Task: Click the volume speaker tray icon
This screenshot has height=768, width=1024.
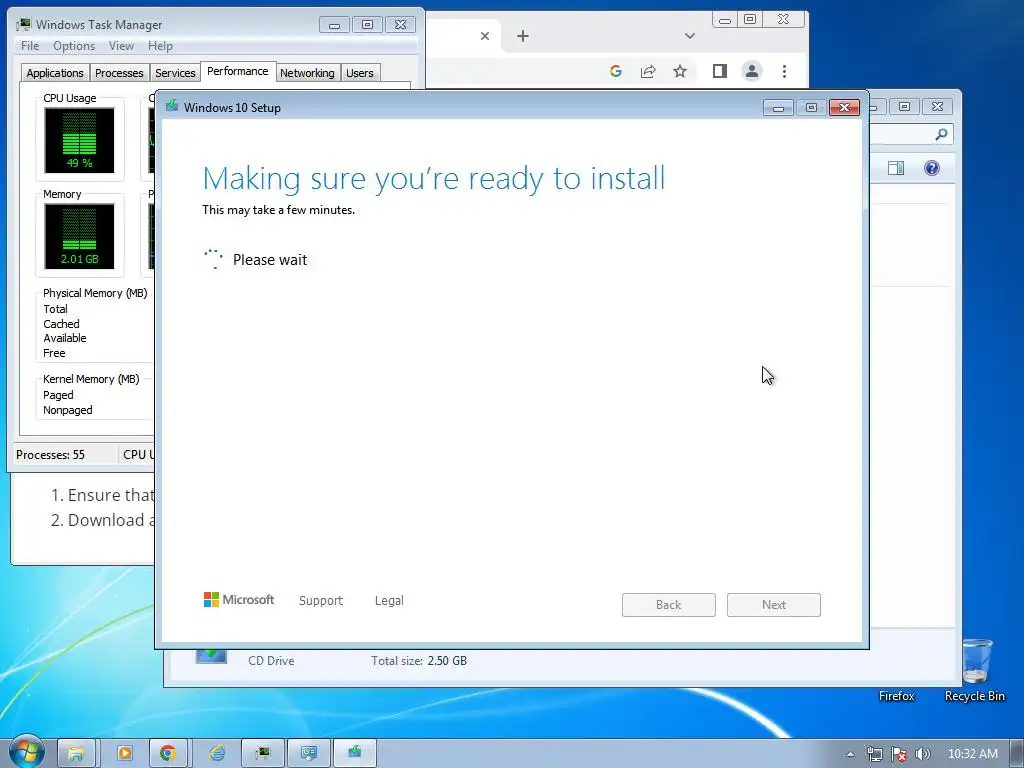Action: pyautogui.click(x=923, y=754)
